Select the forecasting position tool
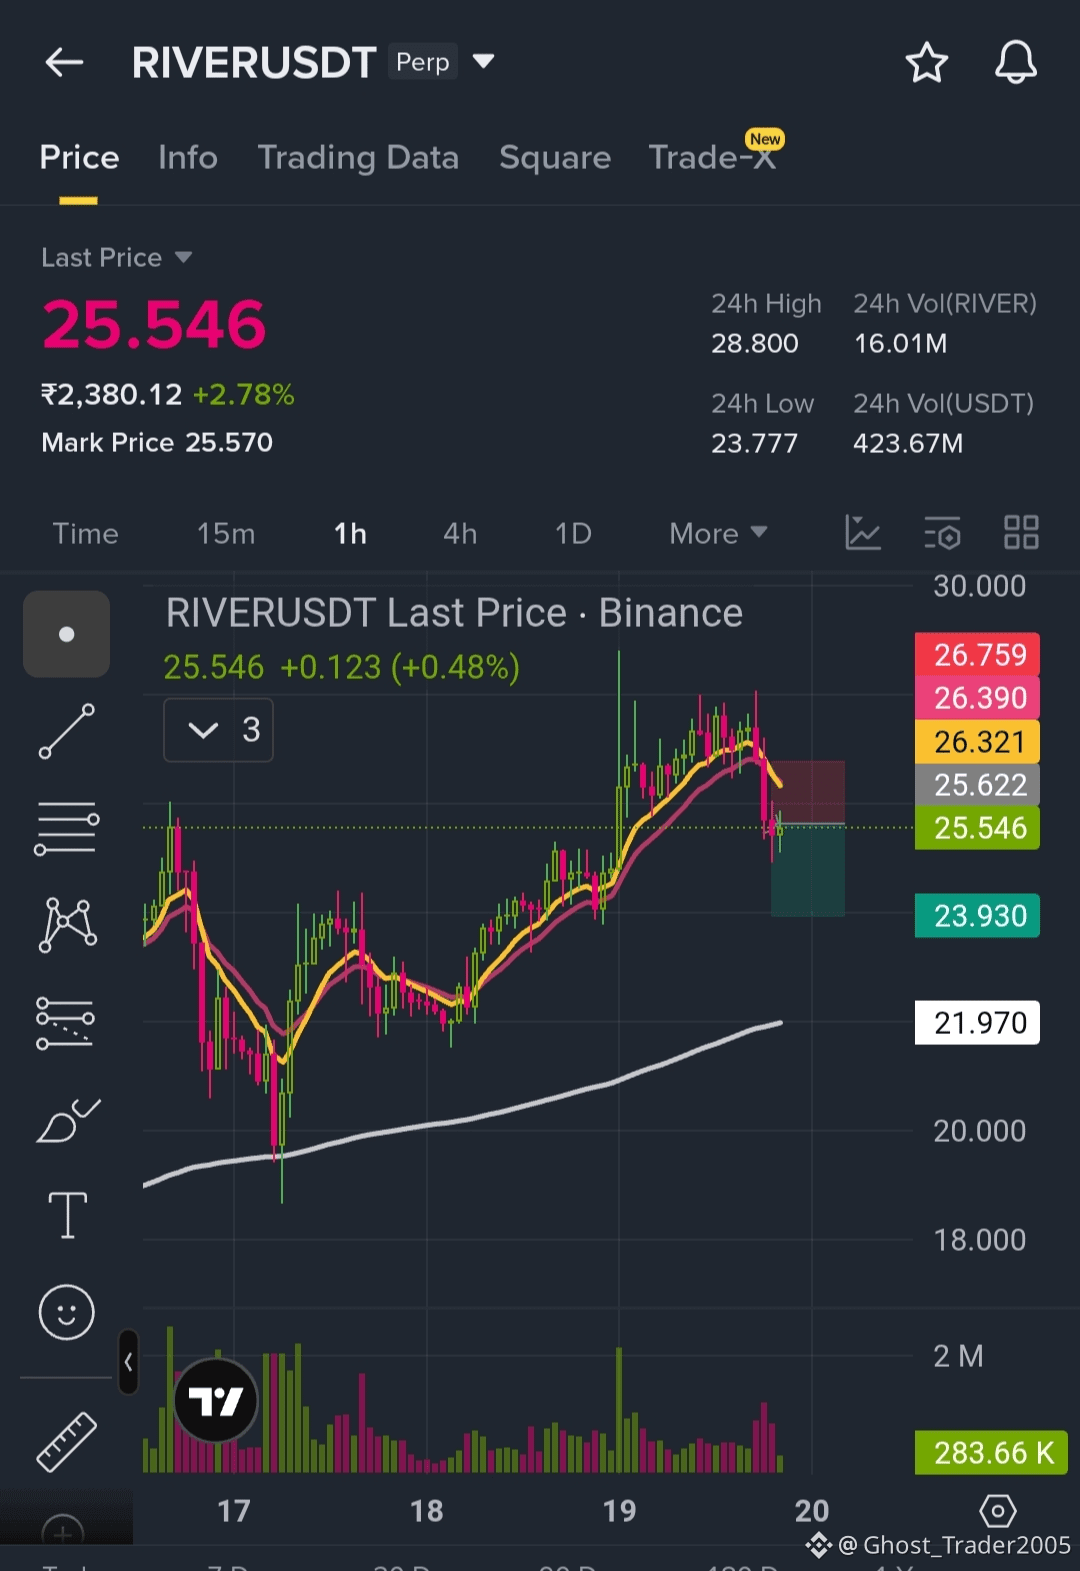 click(x=66, y=1023)
